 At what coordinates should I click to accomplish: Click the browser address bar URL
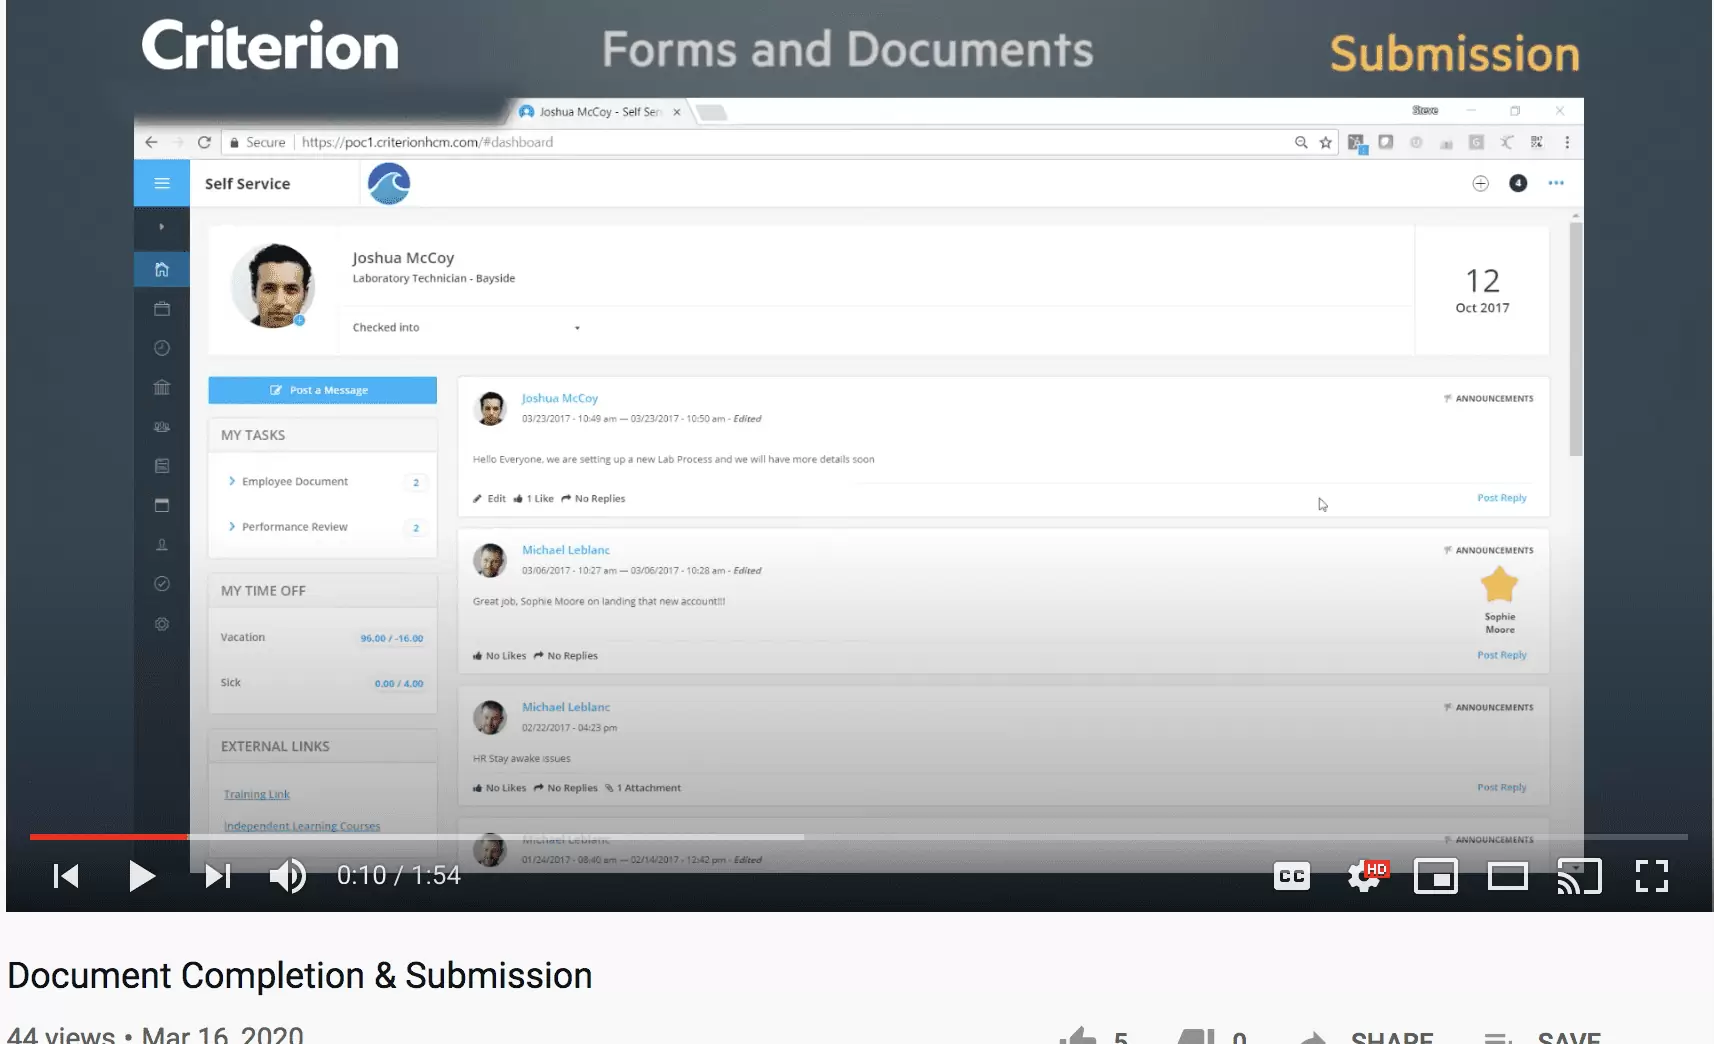[x=427, y=142]
